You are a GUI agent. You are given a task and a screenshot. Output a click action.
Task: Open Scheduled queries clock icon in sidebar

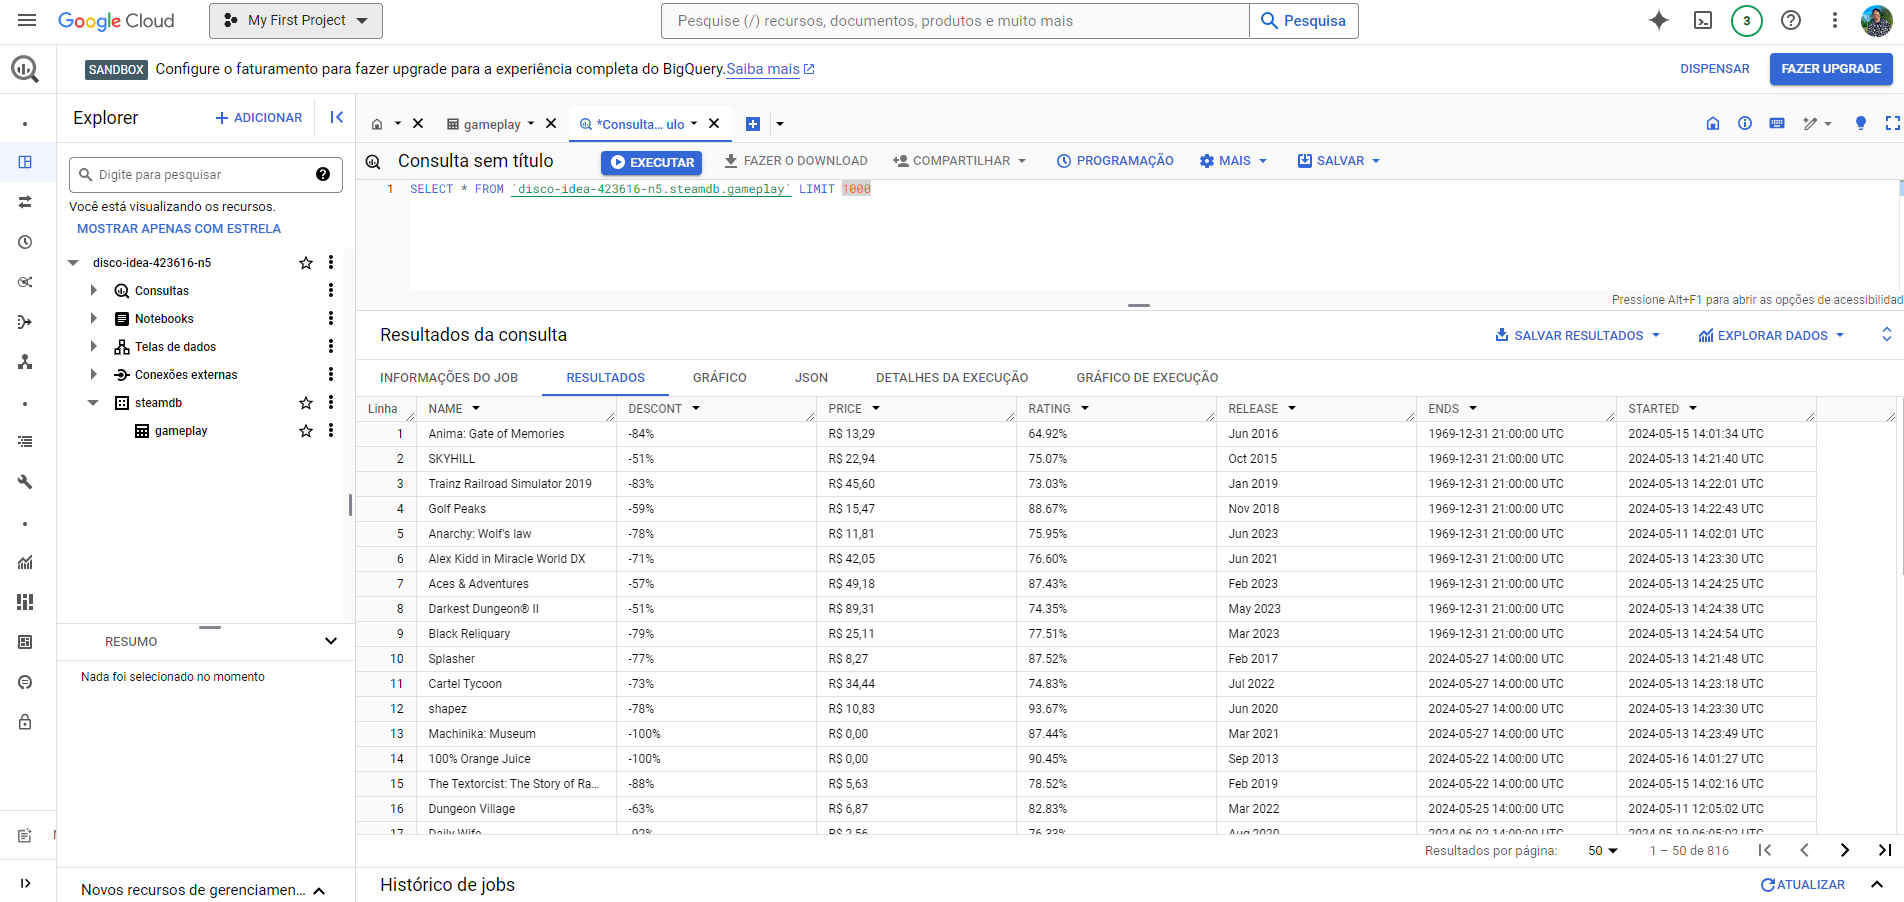coord(25,242)
